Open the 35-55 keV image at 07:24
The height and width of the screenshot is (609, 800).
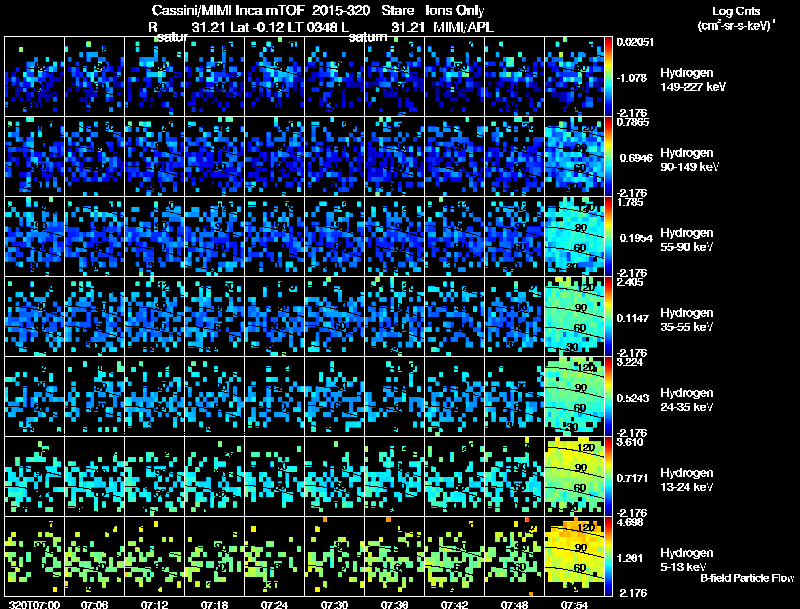tap(274, 317)
